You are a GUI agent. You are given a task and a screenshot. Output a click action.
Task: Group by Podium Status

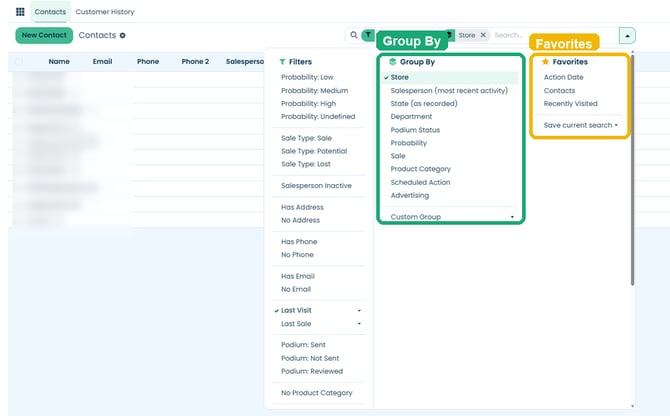(415, 130)
